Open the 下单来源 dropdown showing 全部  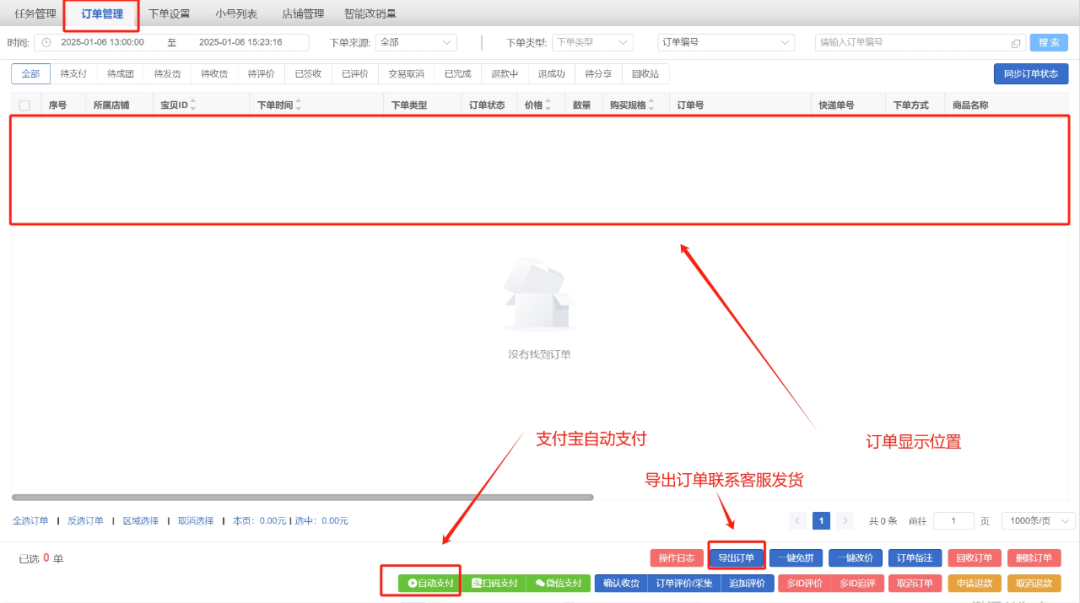pyautogui.click(x=415, y=42)
